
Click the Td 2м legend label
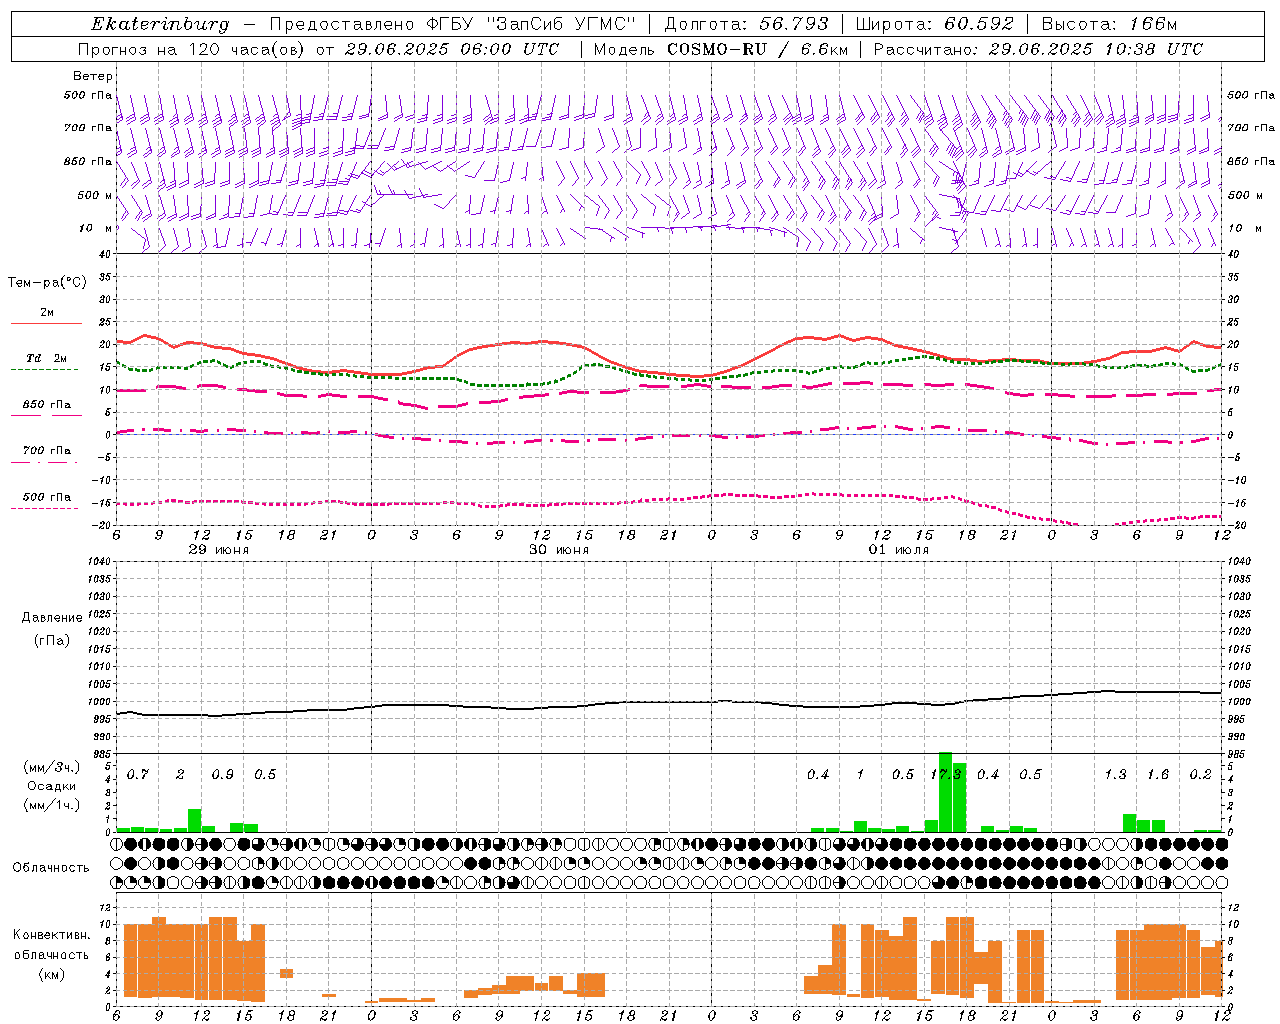(47, 358)
